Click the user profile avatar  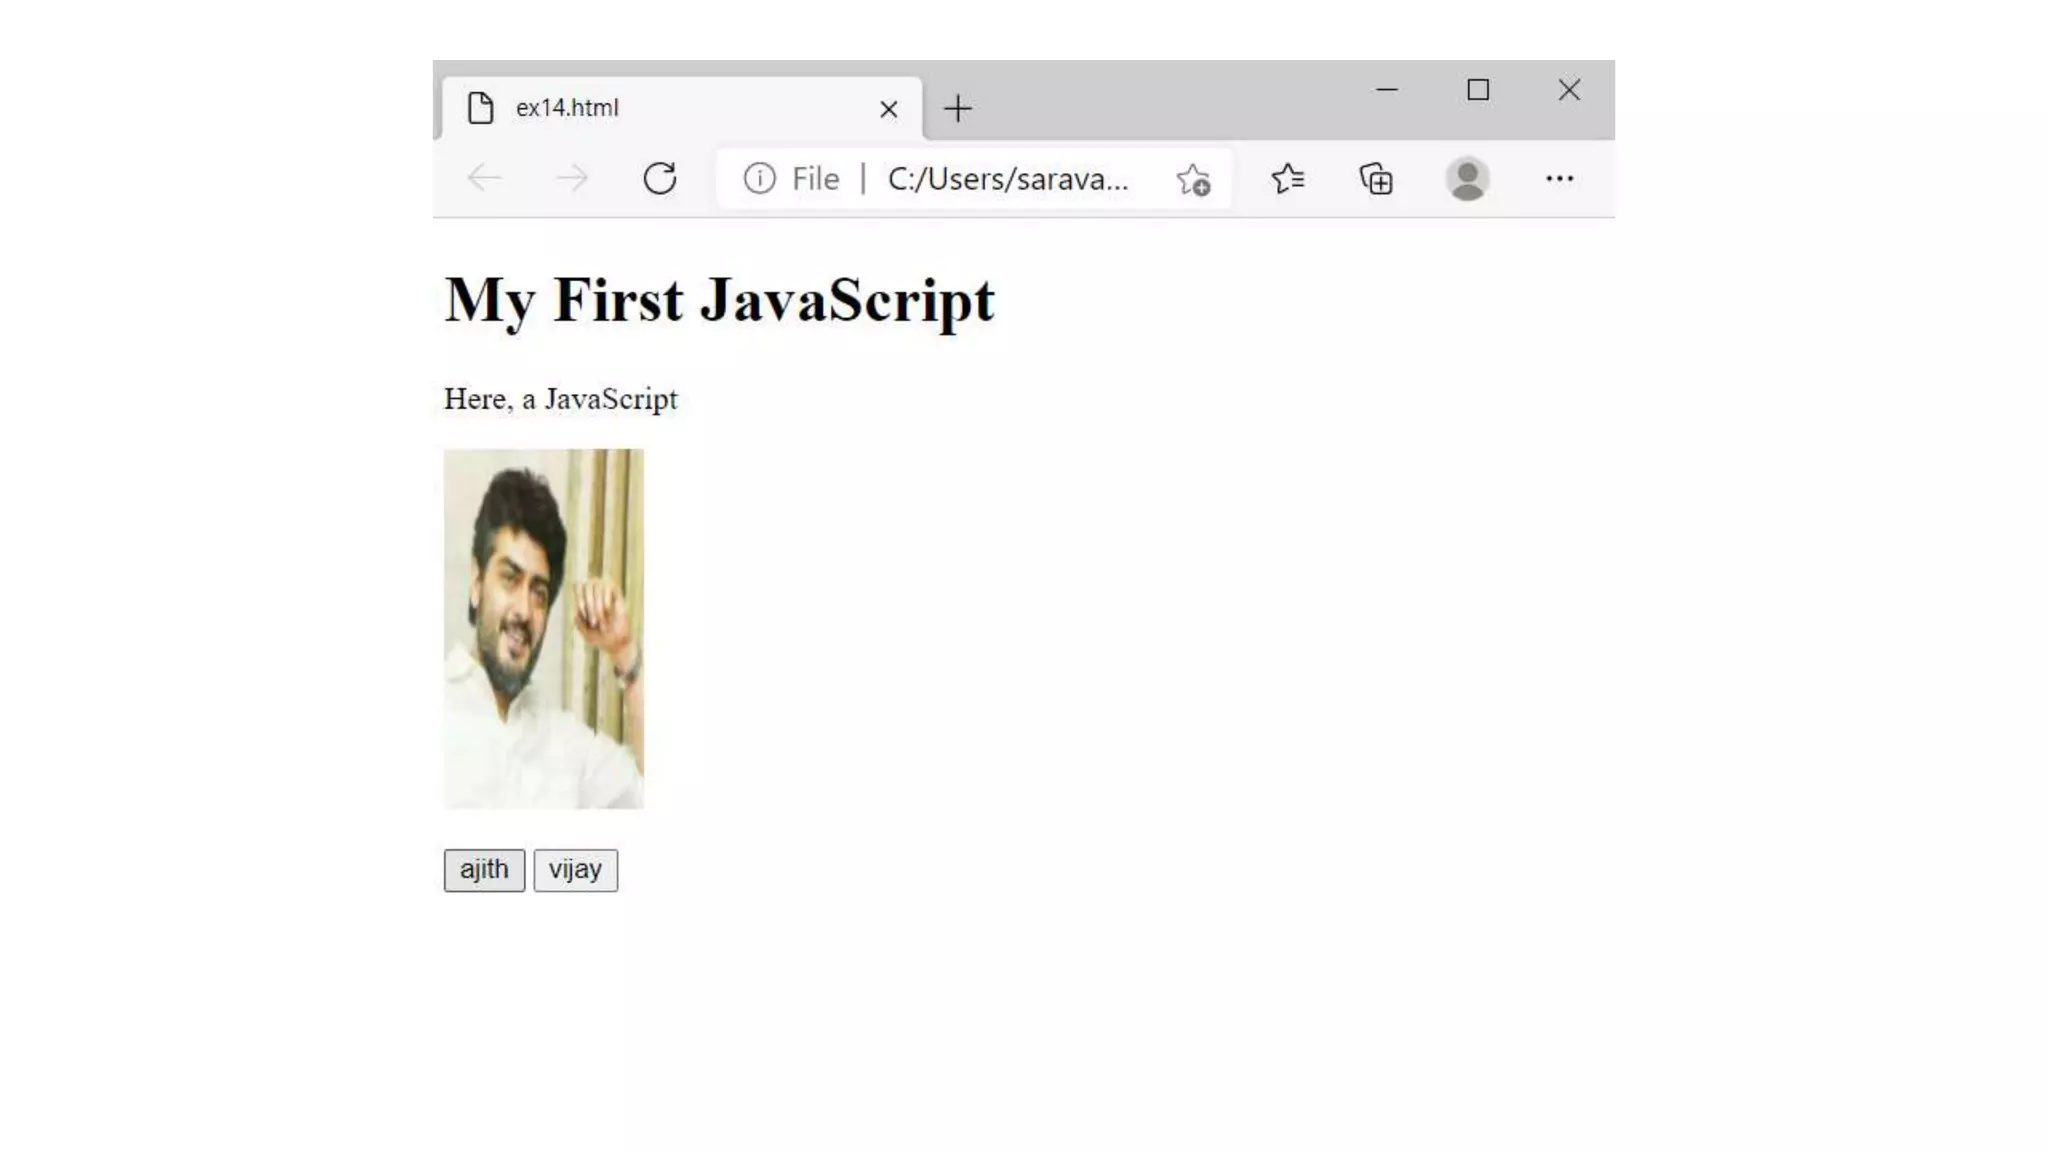[x=1467, y=179]
